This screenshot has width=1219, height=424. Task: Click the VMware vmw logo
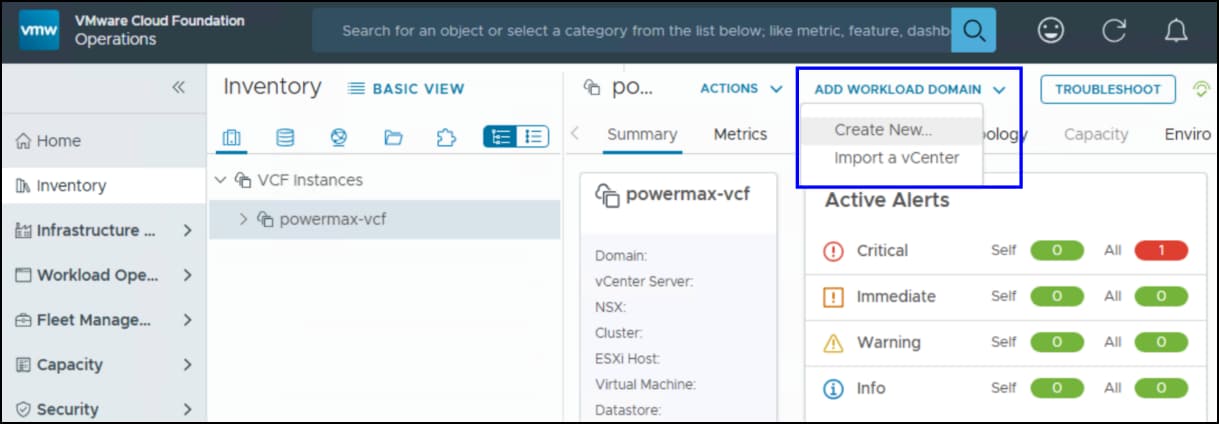40,31
